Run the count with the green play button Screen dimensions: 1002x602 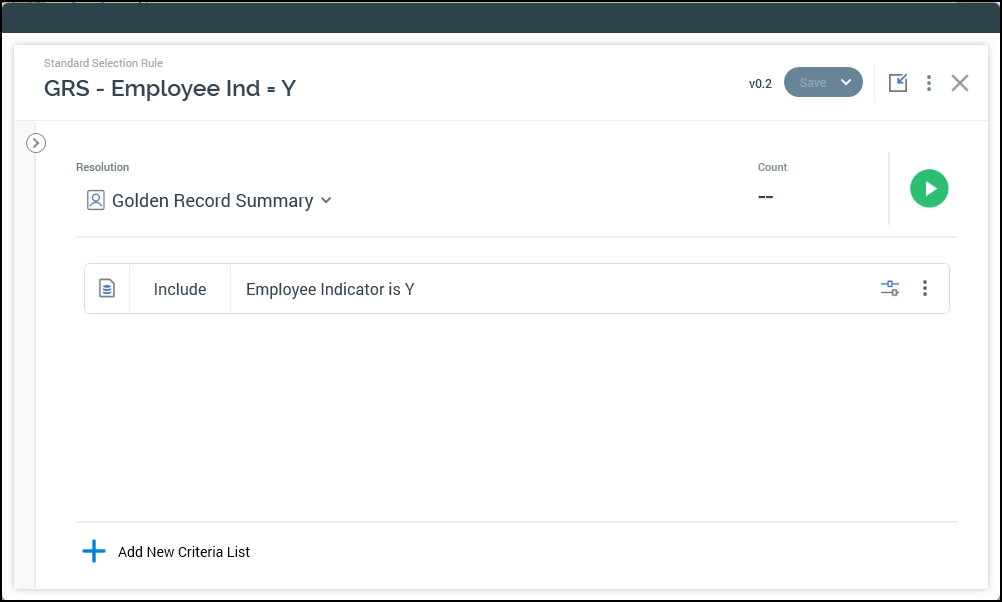click(929, 188)
